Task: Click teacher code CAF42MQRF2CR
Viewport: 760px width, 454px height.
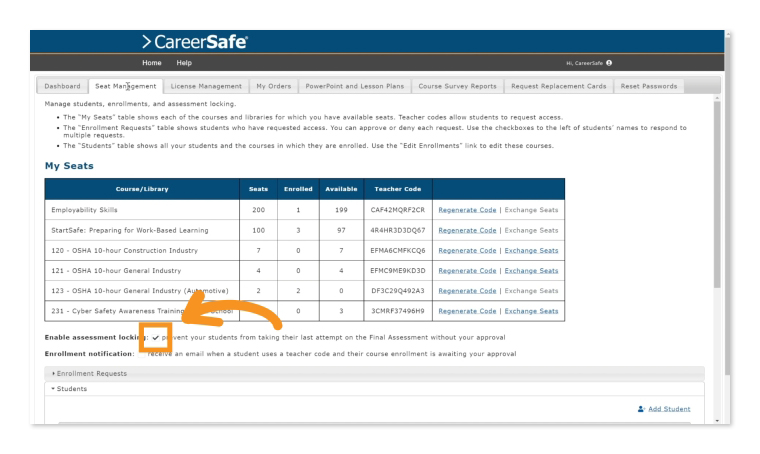Action: (397, 210)
